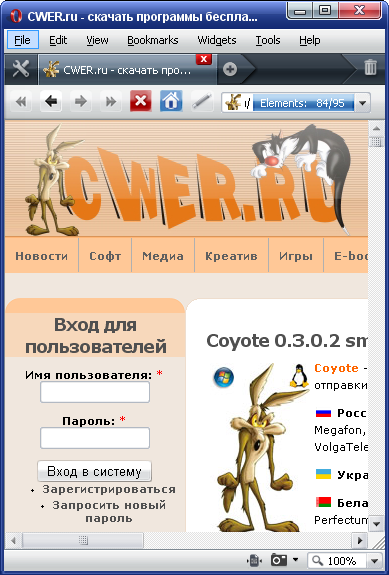
Task: Click the vertical scrollbar down arrow
Action: click(x=376, y=525)
